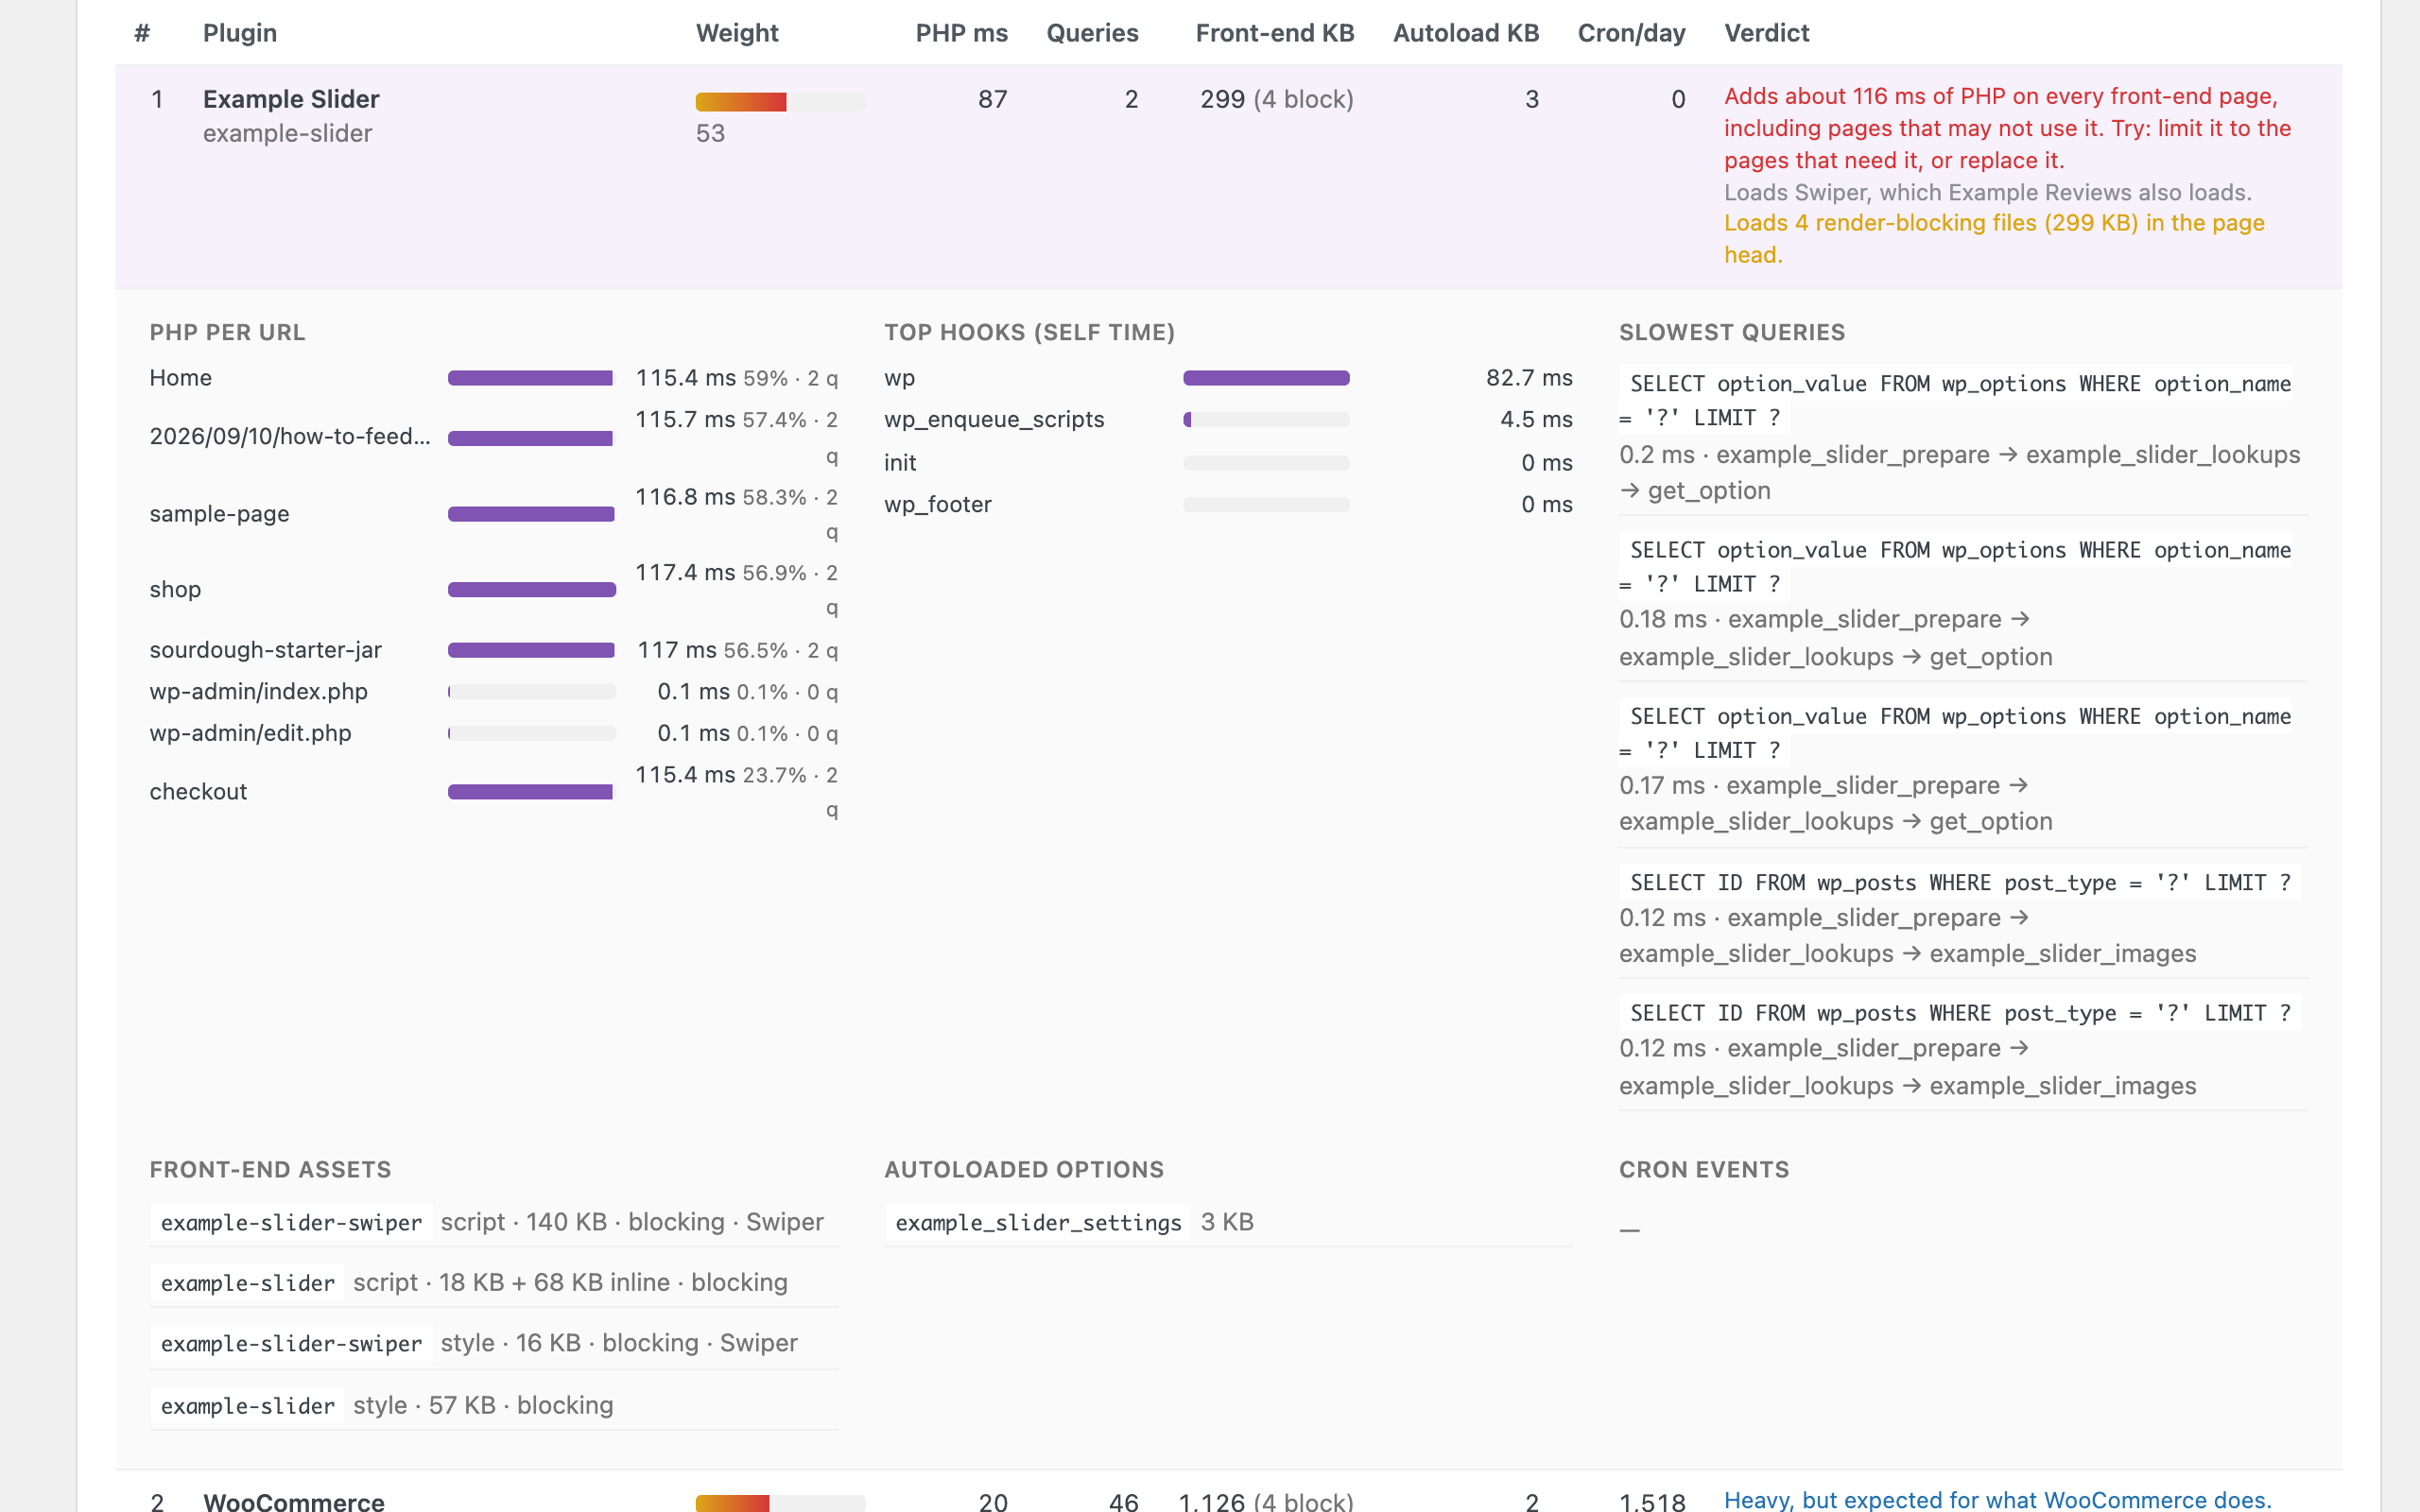
Task: Click the red verdict text about 116 ms
Action: pyautogui.click(x=2007, y=128)
